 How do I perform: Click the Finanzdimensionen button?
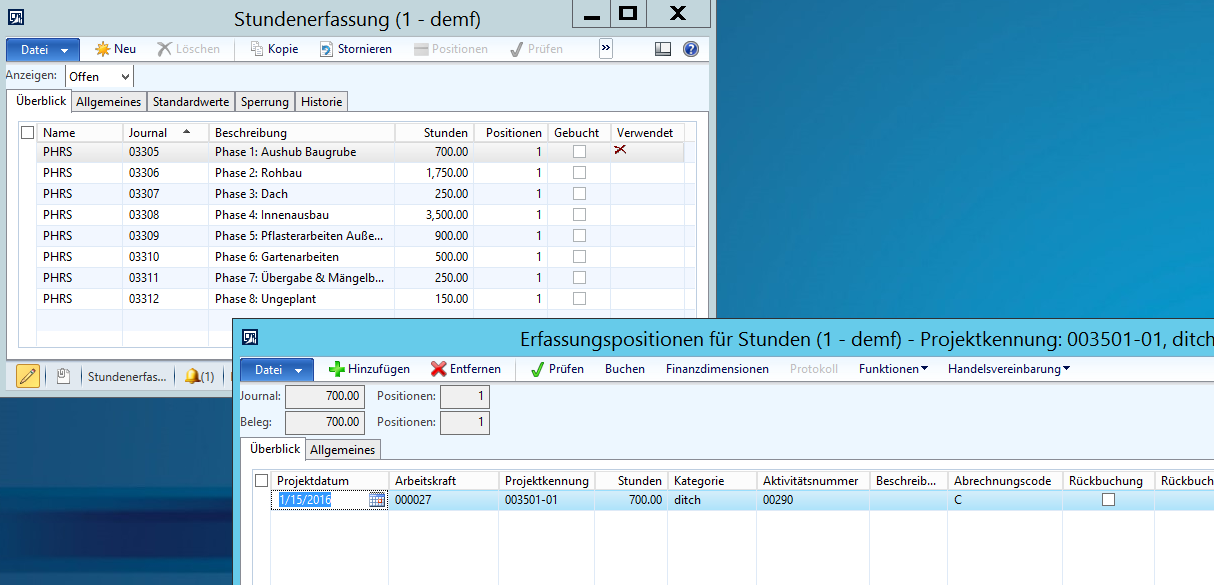tap(717, 369)
